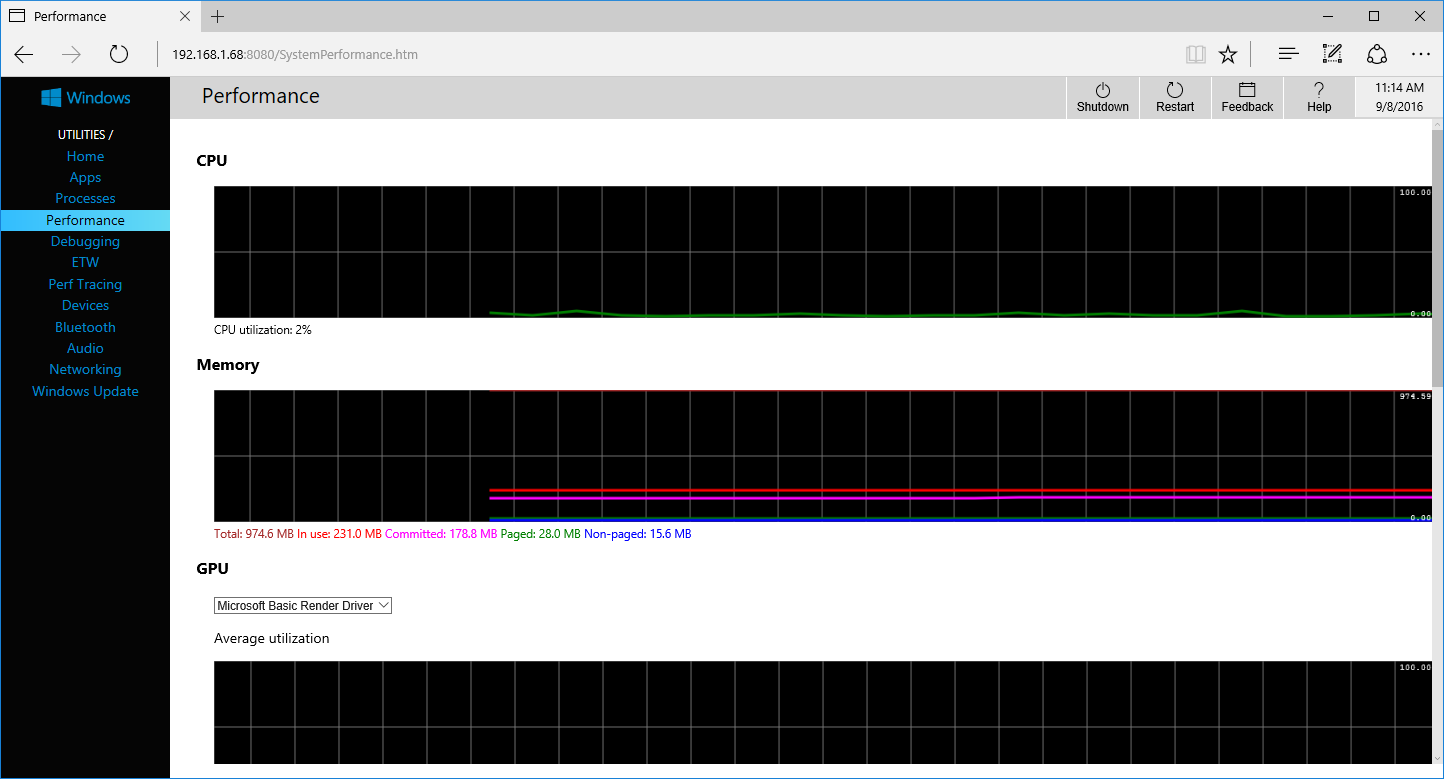Viewport: 1444px width, 779px height.
Task: Close the Performance browser tab
Action: [185, 16]
